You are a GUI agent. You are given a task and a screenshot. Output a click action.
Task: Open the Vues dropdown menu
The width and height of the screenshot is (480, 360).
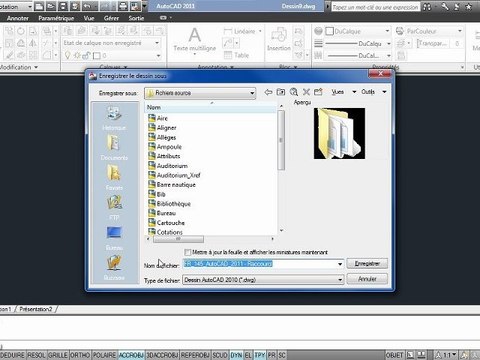(x=344, y=92)
